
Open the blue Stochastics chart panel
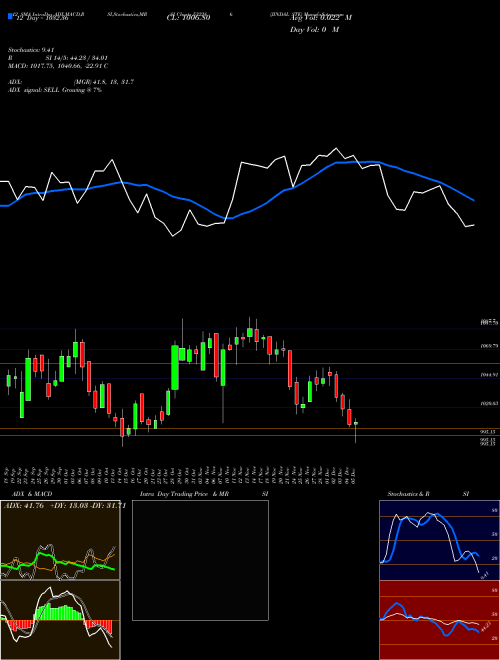(439, 540)
